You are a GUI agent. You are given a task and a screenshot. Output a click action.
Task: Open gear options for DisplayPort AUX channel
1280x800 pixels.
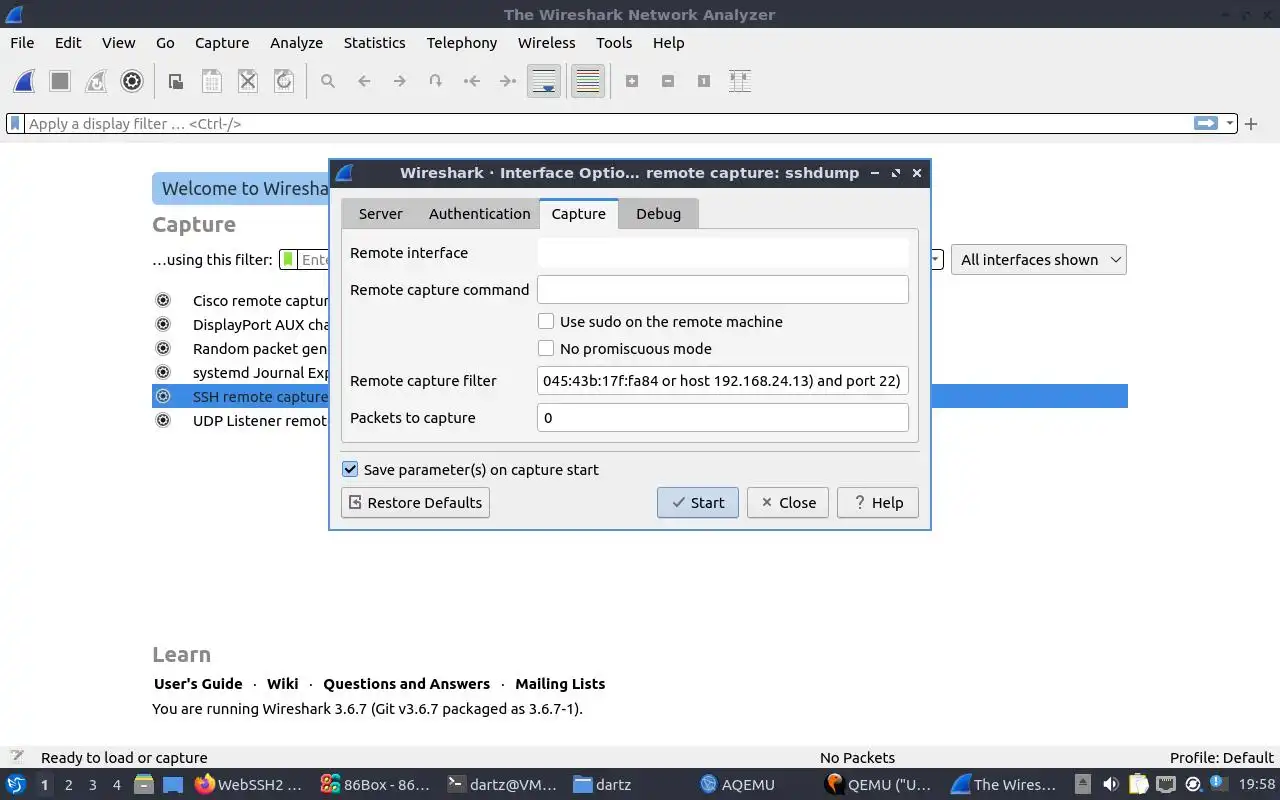pyautogui.click(x=163, y=324)
